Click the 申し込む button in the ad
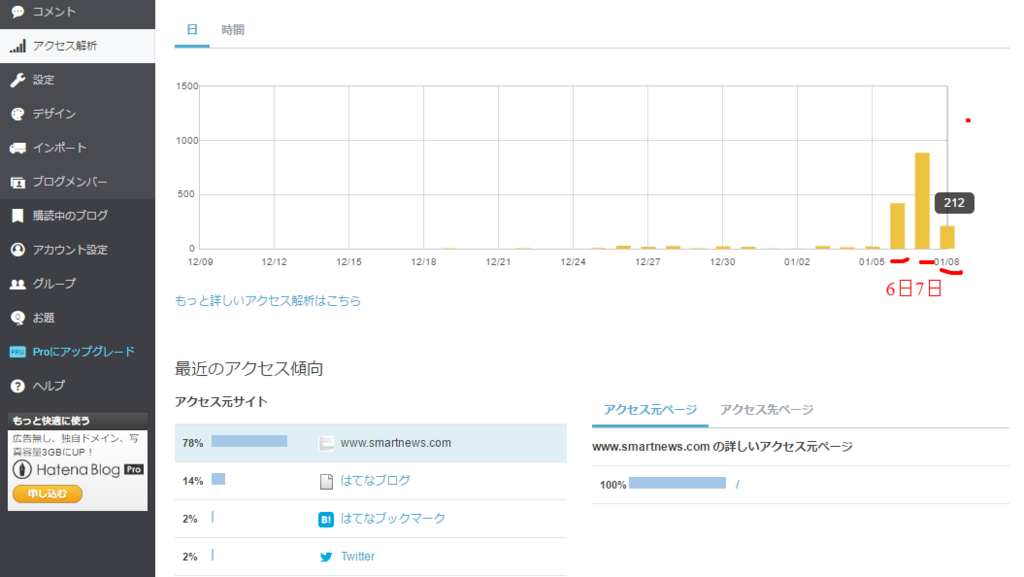 point(48,493)
